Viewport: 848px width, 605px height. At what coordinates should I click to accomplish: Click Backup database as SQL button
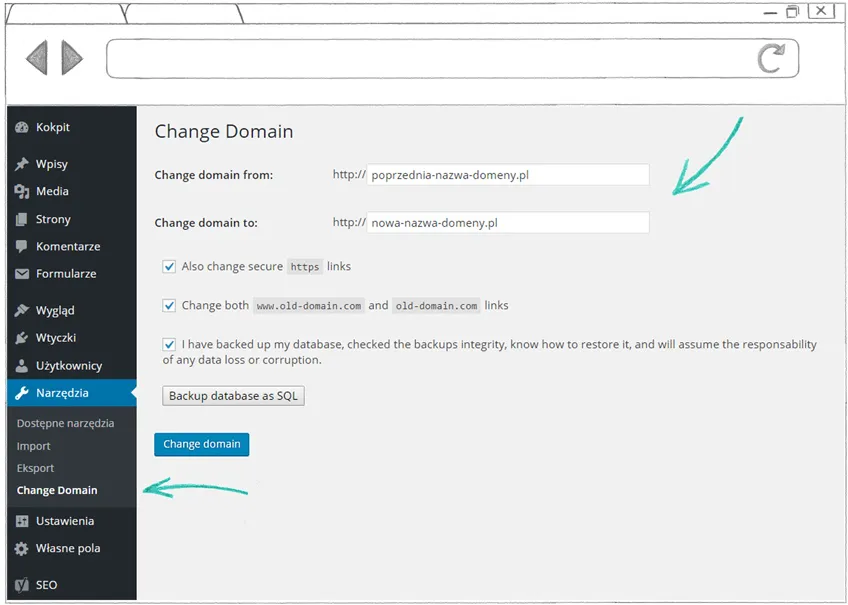click(233, 396)
